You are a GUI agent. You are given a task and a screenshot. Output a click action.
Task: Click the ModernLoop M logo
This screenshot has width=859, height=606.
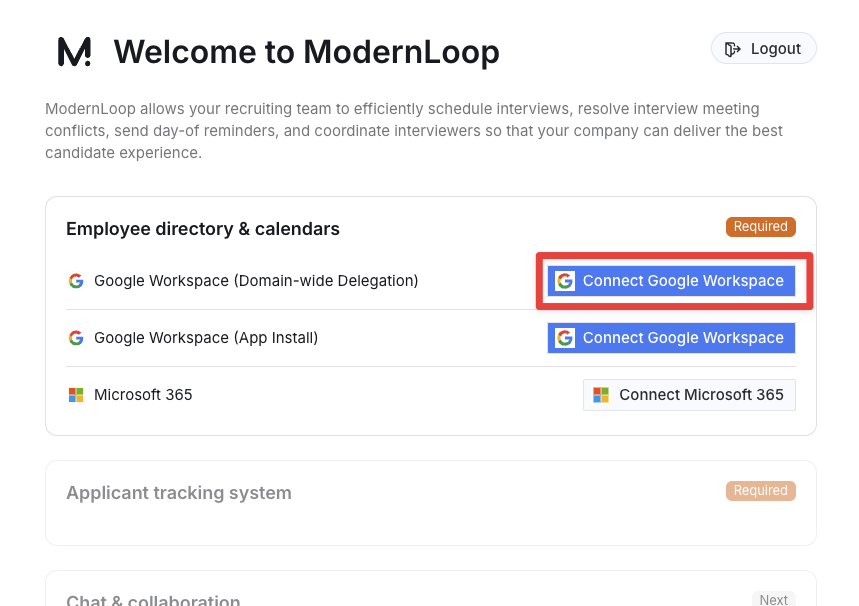75,52
